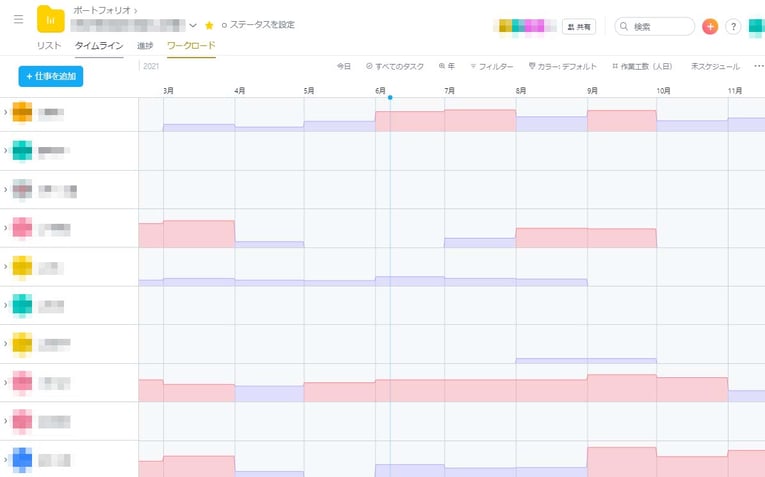Image resolution: width=765 pixels, height=477 pixels.
Task: Open the 年 zoom level selector
Action: [x=447, y=67]
